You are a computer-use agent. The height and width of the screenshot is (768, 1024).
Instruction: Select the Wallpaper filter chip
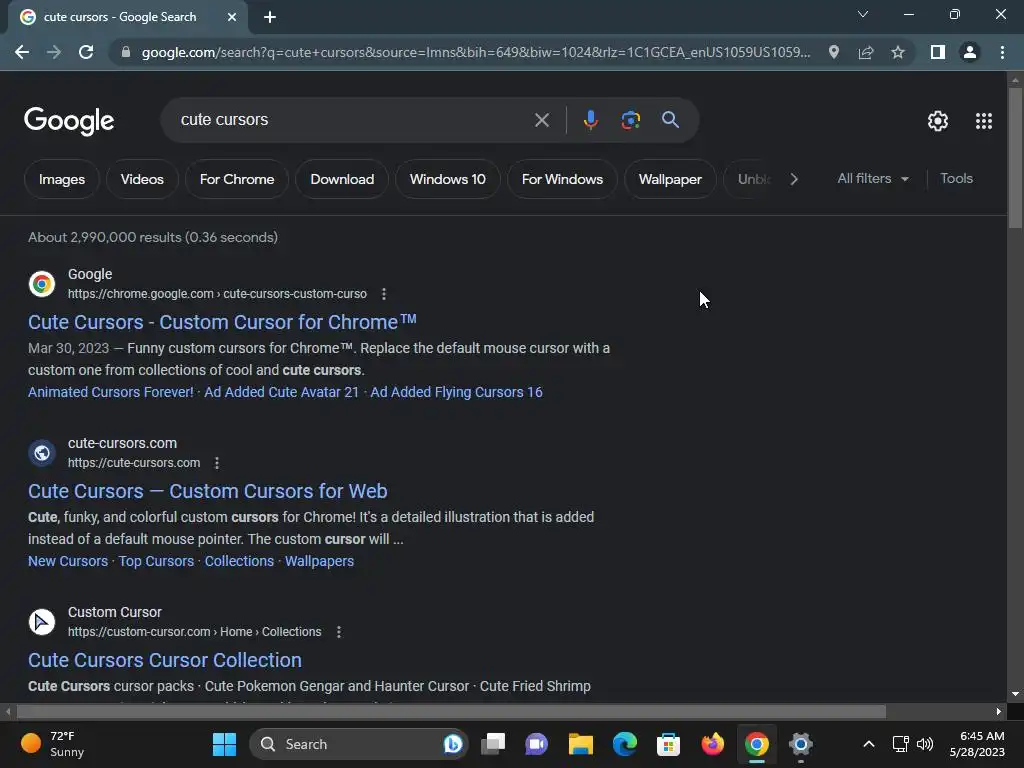coord(670,179)
